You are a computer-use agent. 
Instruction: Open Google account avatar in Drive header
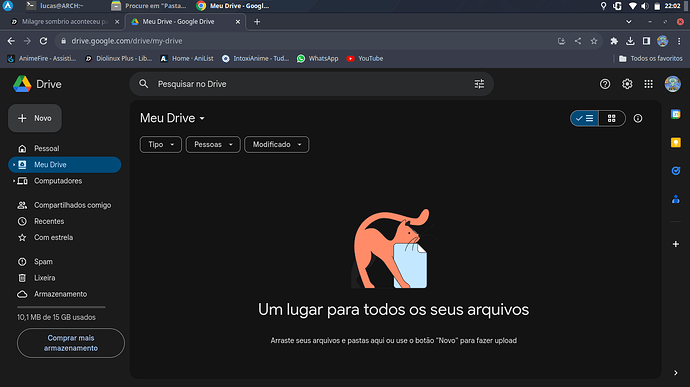pos(672,84)
